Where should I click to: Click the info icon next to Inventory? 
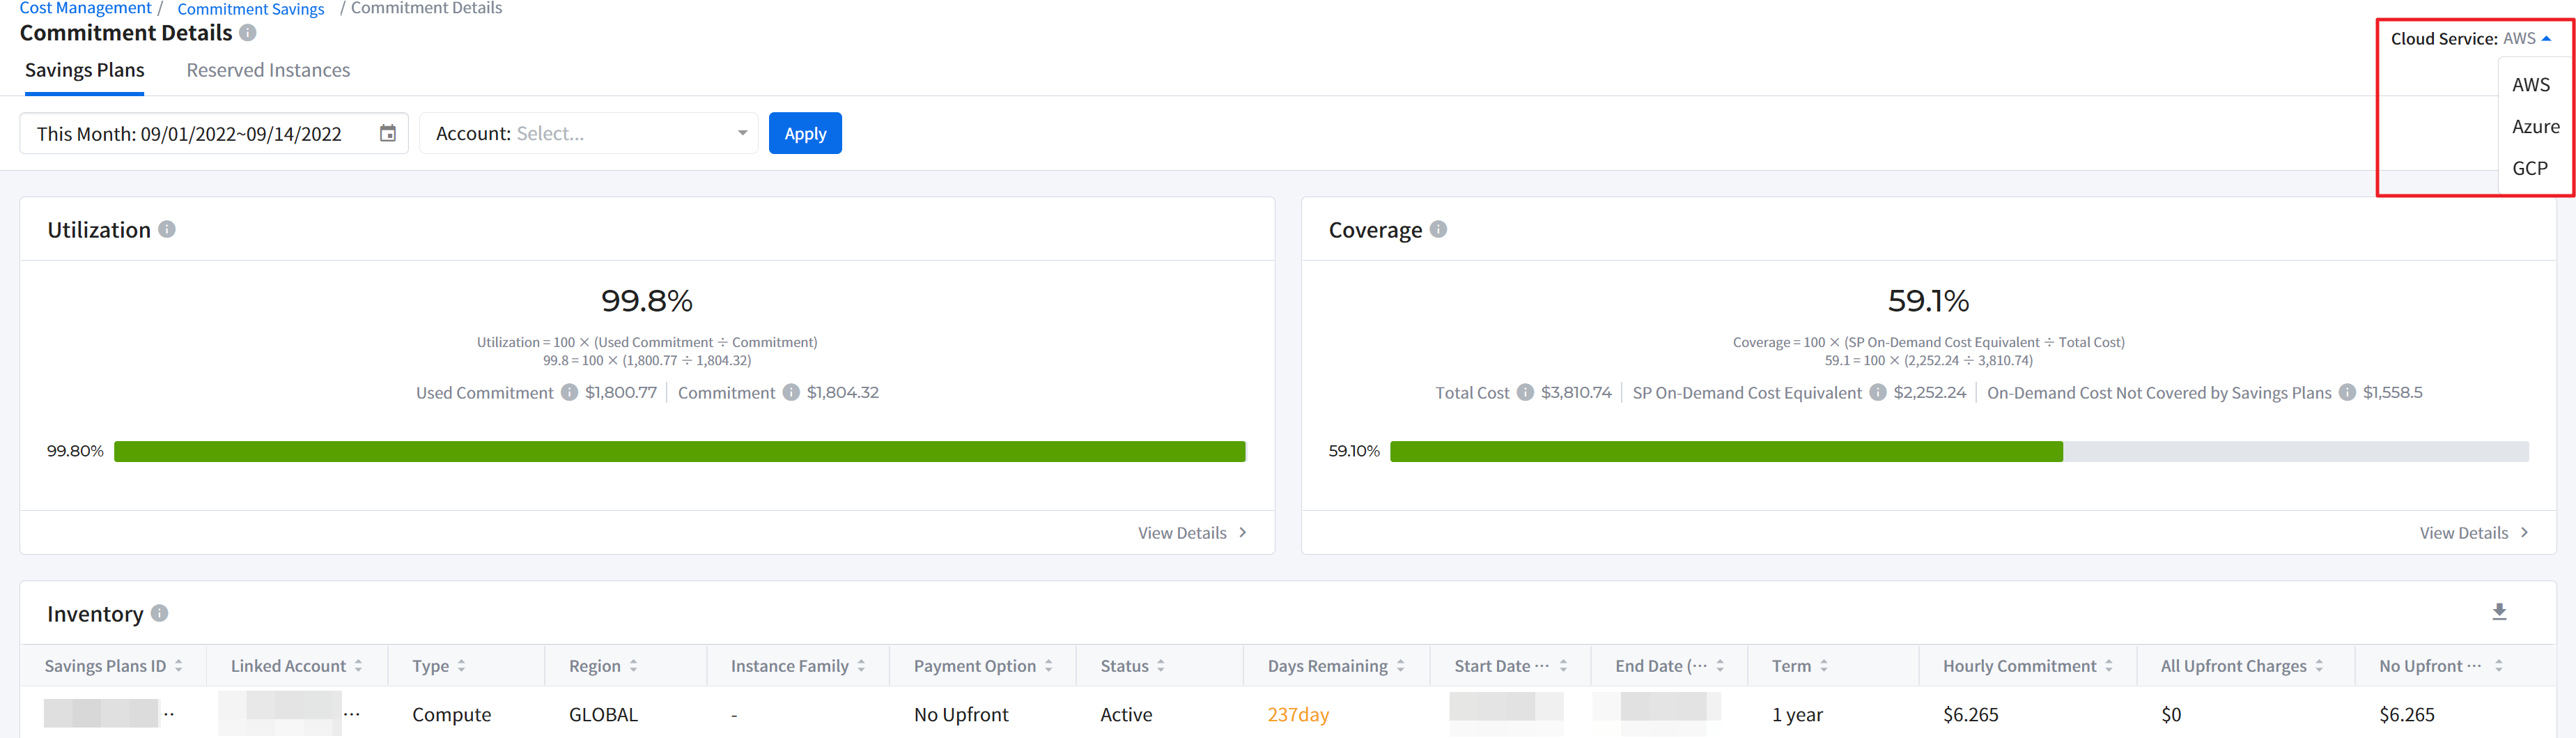160,613
